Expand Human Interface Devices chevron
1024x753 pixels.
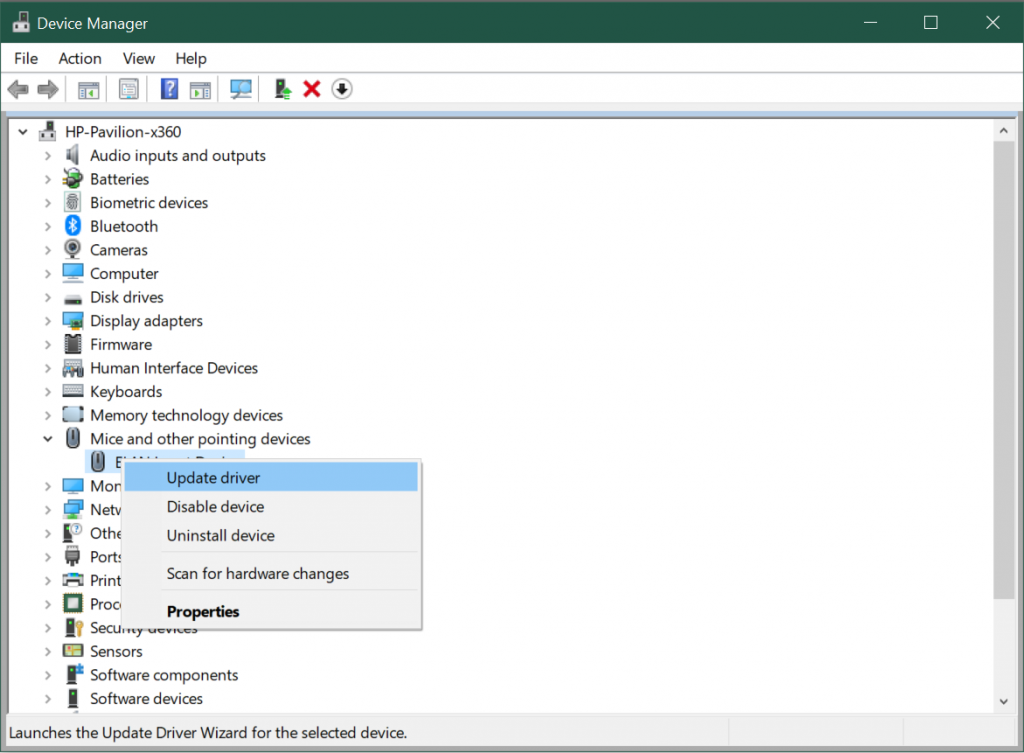click(48, 368)
